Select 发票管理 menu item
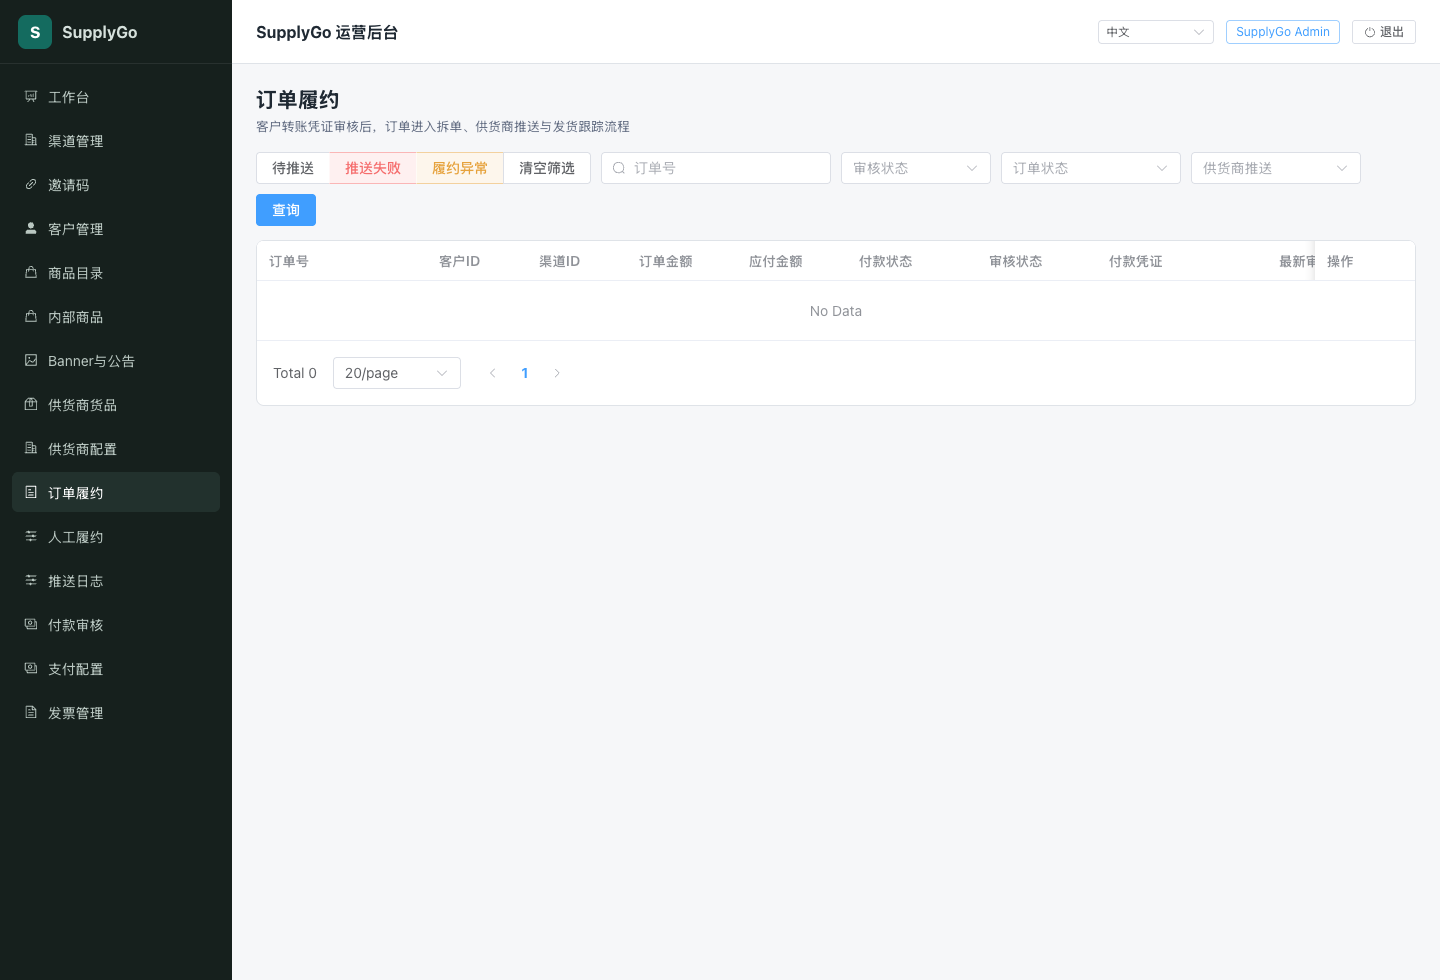The width and height of the screenshot is (1440, 980). [x=116, y=712]
